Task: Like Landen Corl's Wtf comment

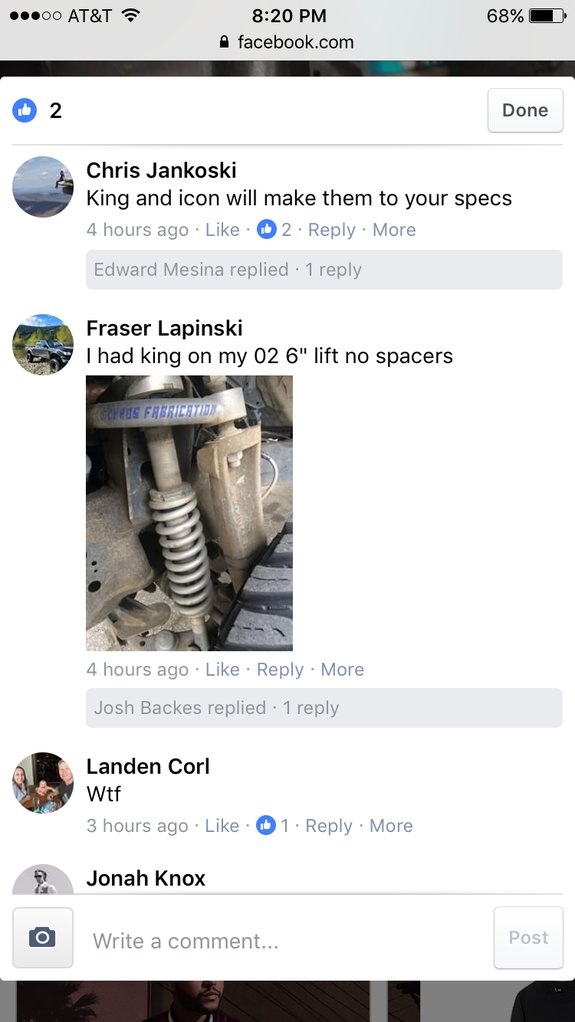Action: point(222,825)
